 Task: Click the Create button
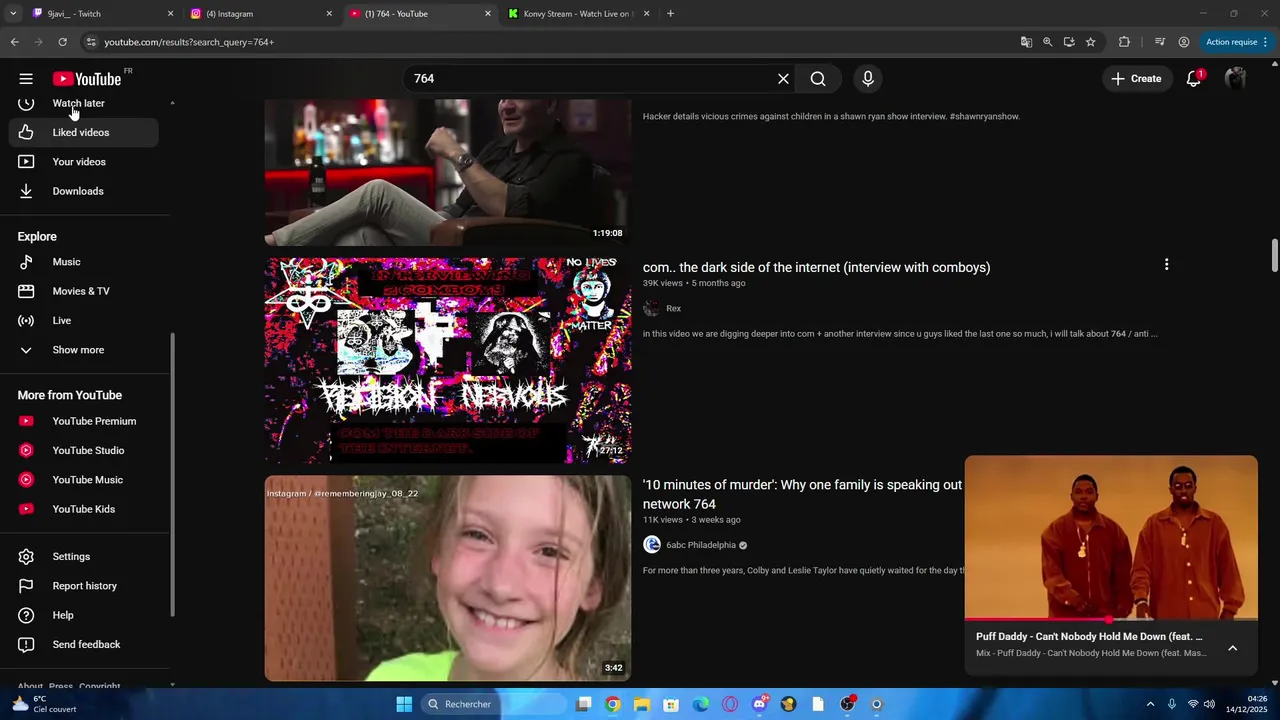[x=1136, y=79]
